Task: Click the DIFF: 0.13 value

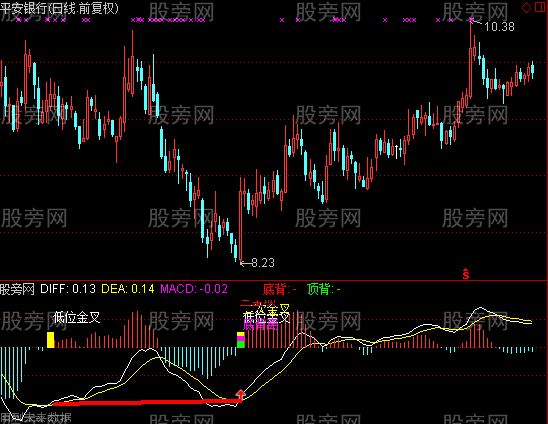Action: 68,289
